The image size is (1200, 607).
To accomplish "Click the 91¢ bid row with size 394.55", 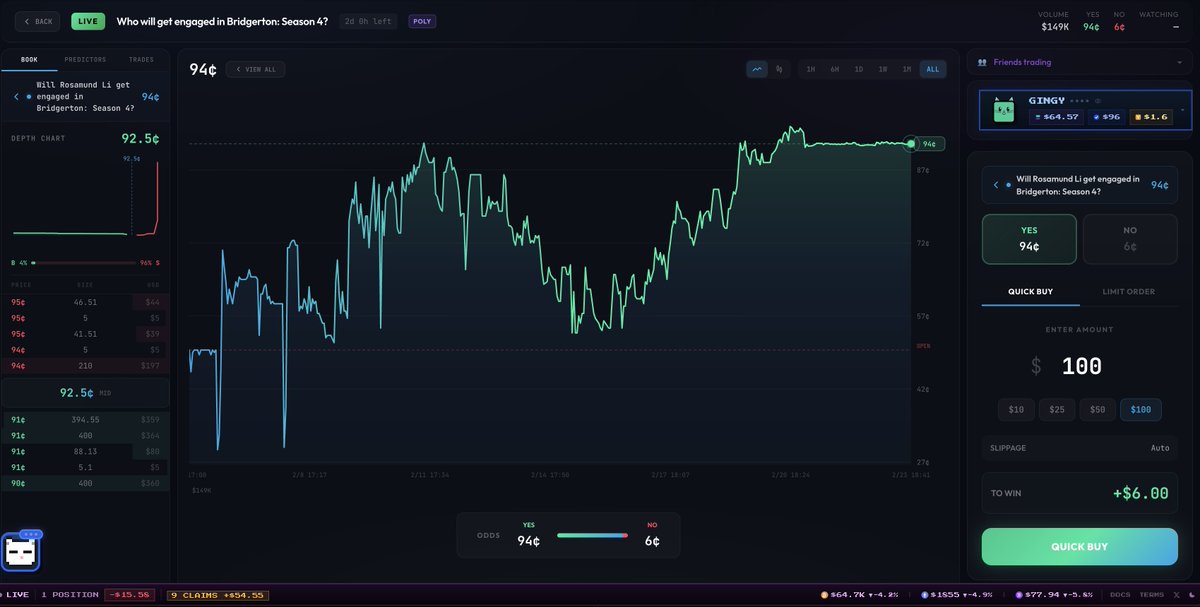I will [84, 420].
